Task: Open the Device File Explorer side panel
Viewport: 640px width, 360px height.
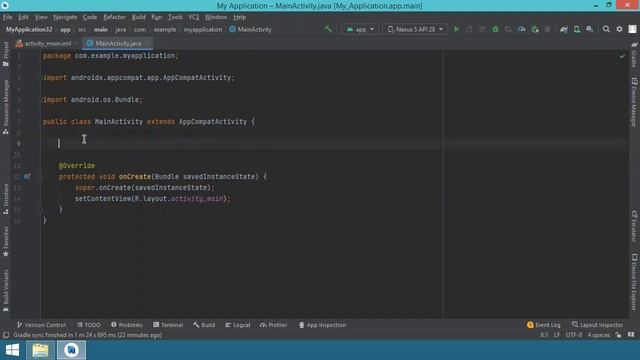Action: 634,282
